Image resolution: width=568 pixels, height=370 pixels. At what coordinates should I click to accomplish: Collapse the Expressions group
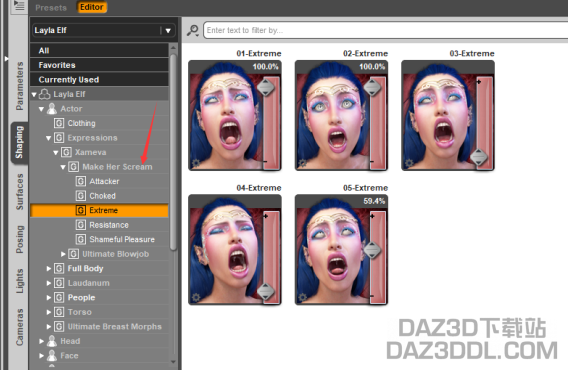pos(49,138)
